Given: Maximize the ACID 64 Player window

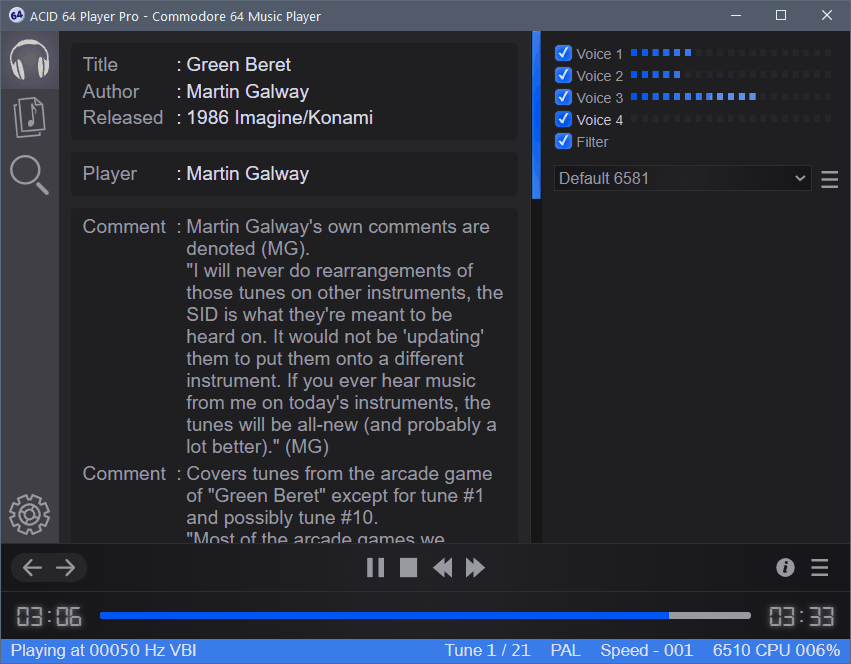Looking at the screenshot, I should click(781, 15).
